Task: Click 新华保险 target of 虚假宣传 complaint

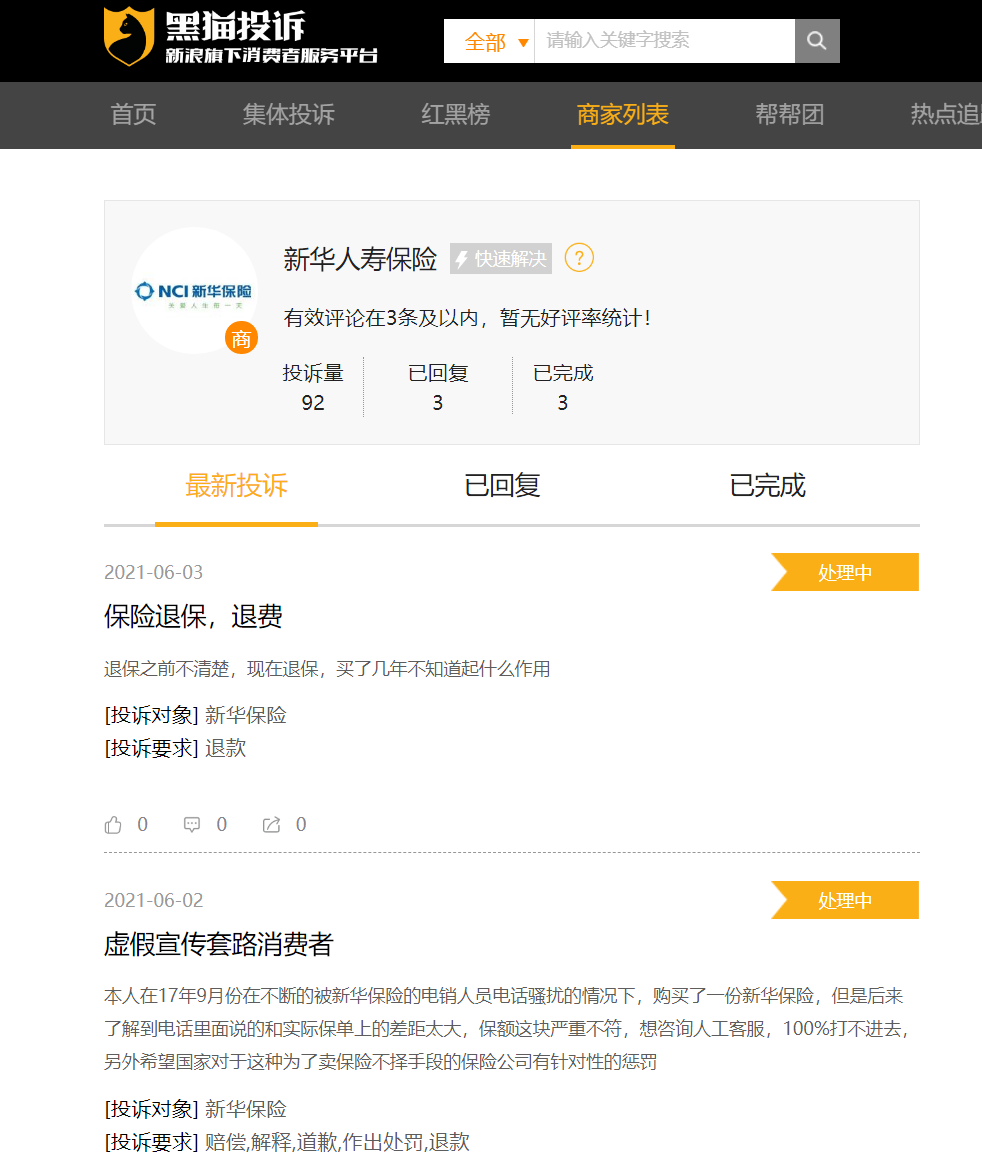Action: (x=245, y=1109)
